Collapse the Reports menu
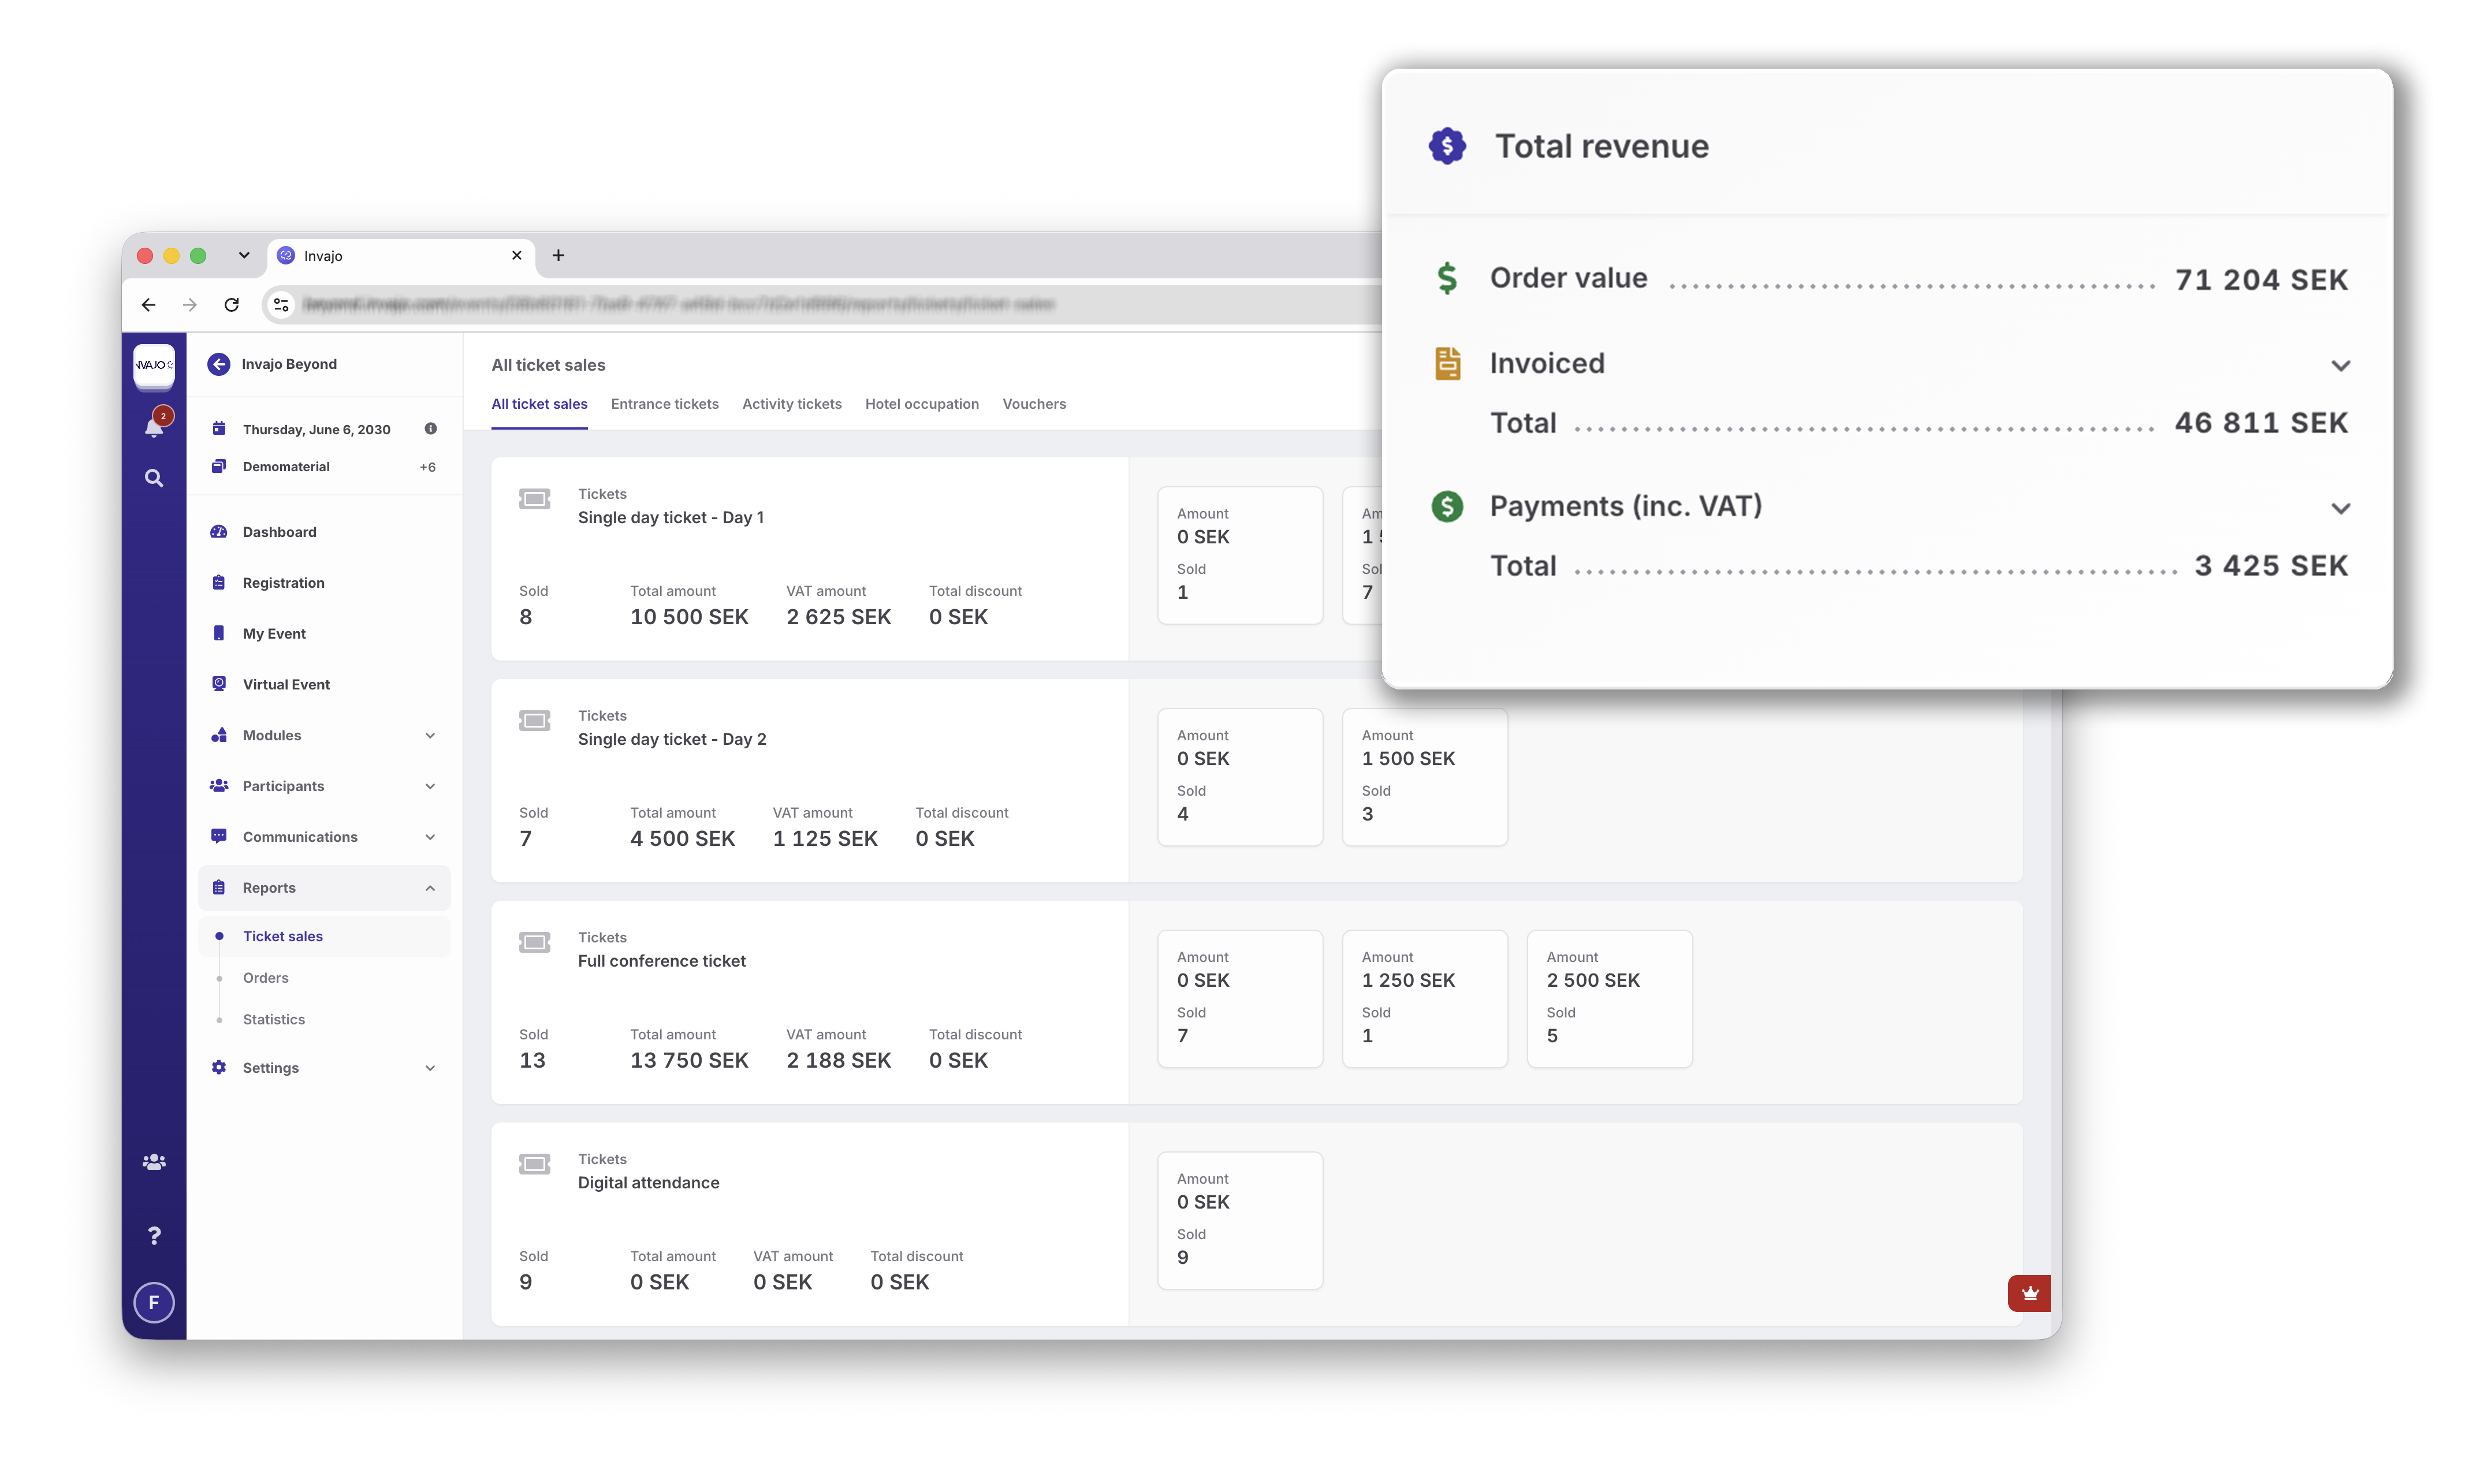Screen dimensions: 2484x1484 324,888
